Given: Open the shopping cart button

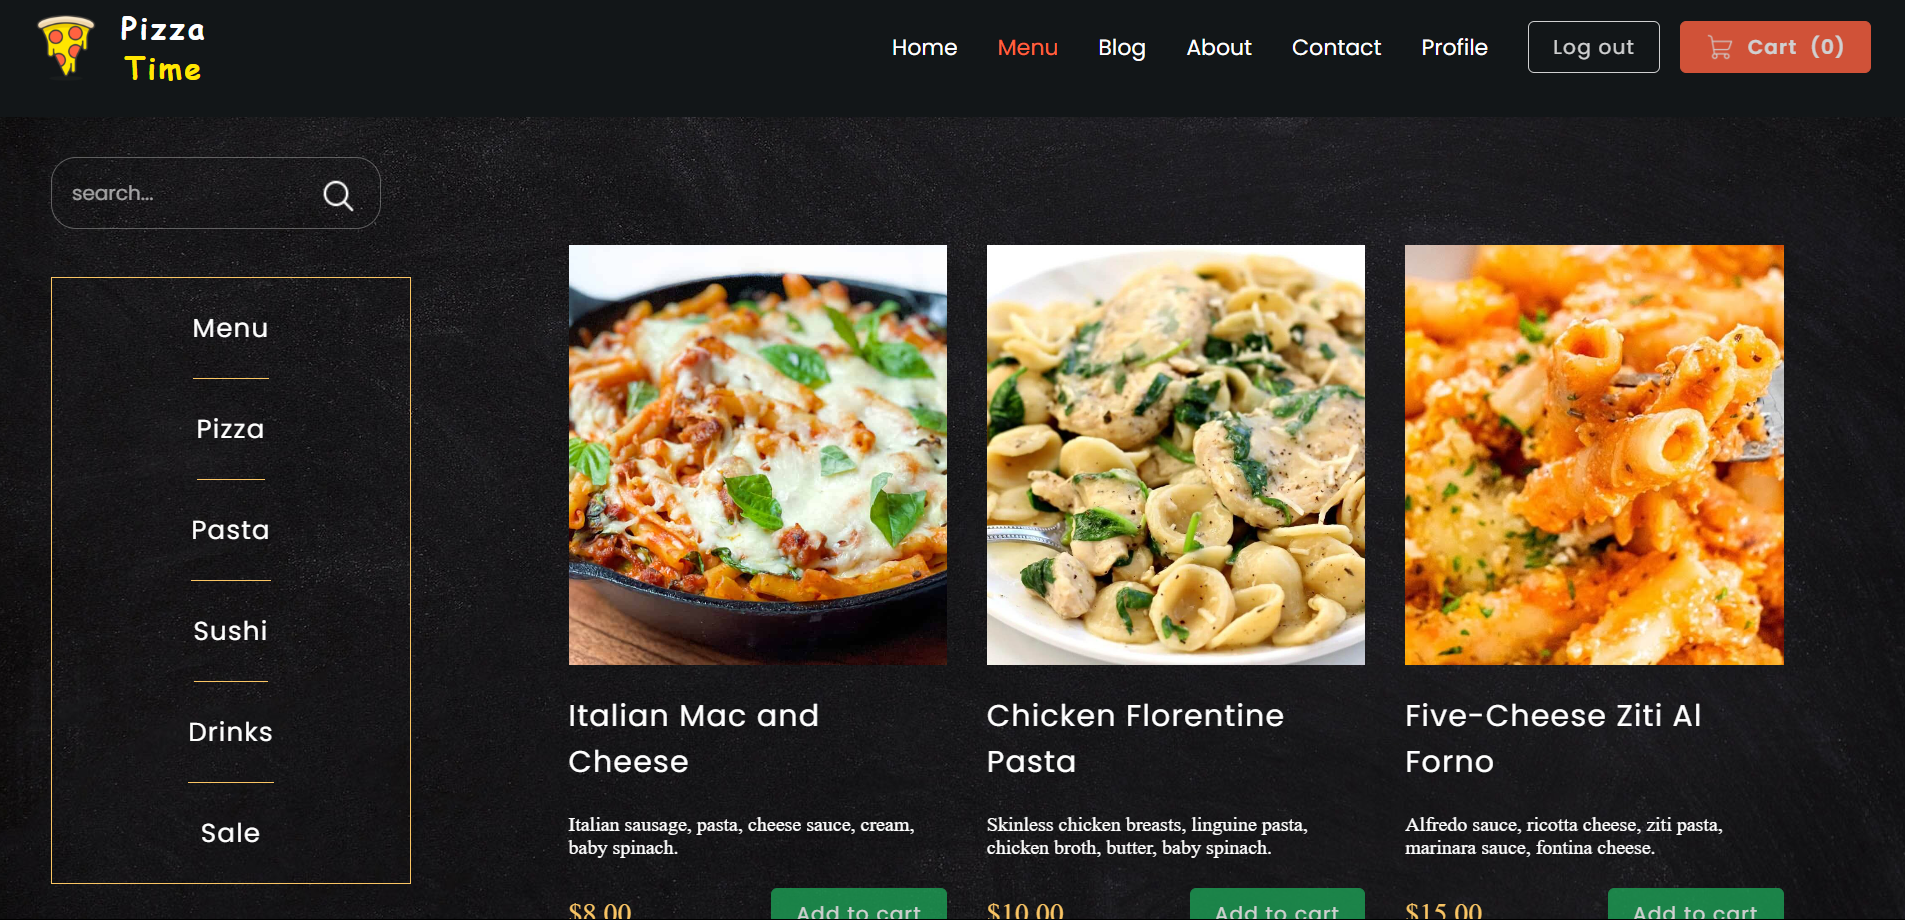Looking at the screenshot, I should (1774, 47).
